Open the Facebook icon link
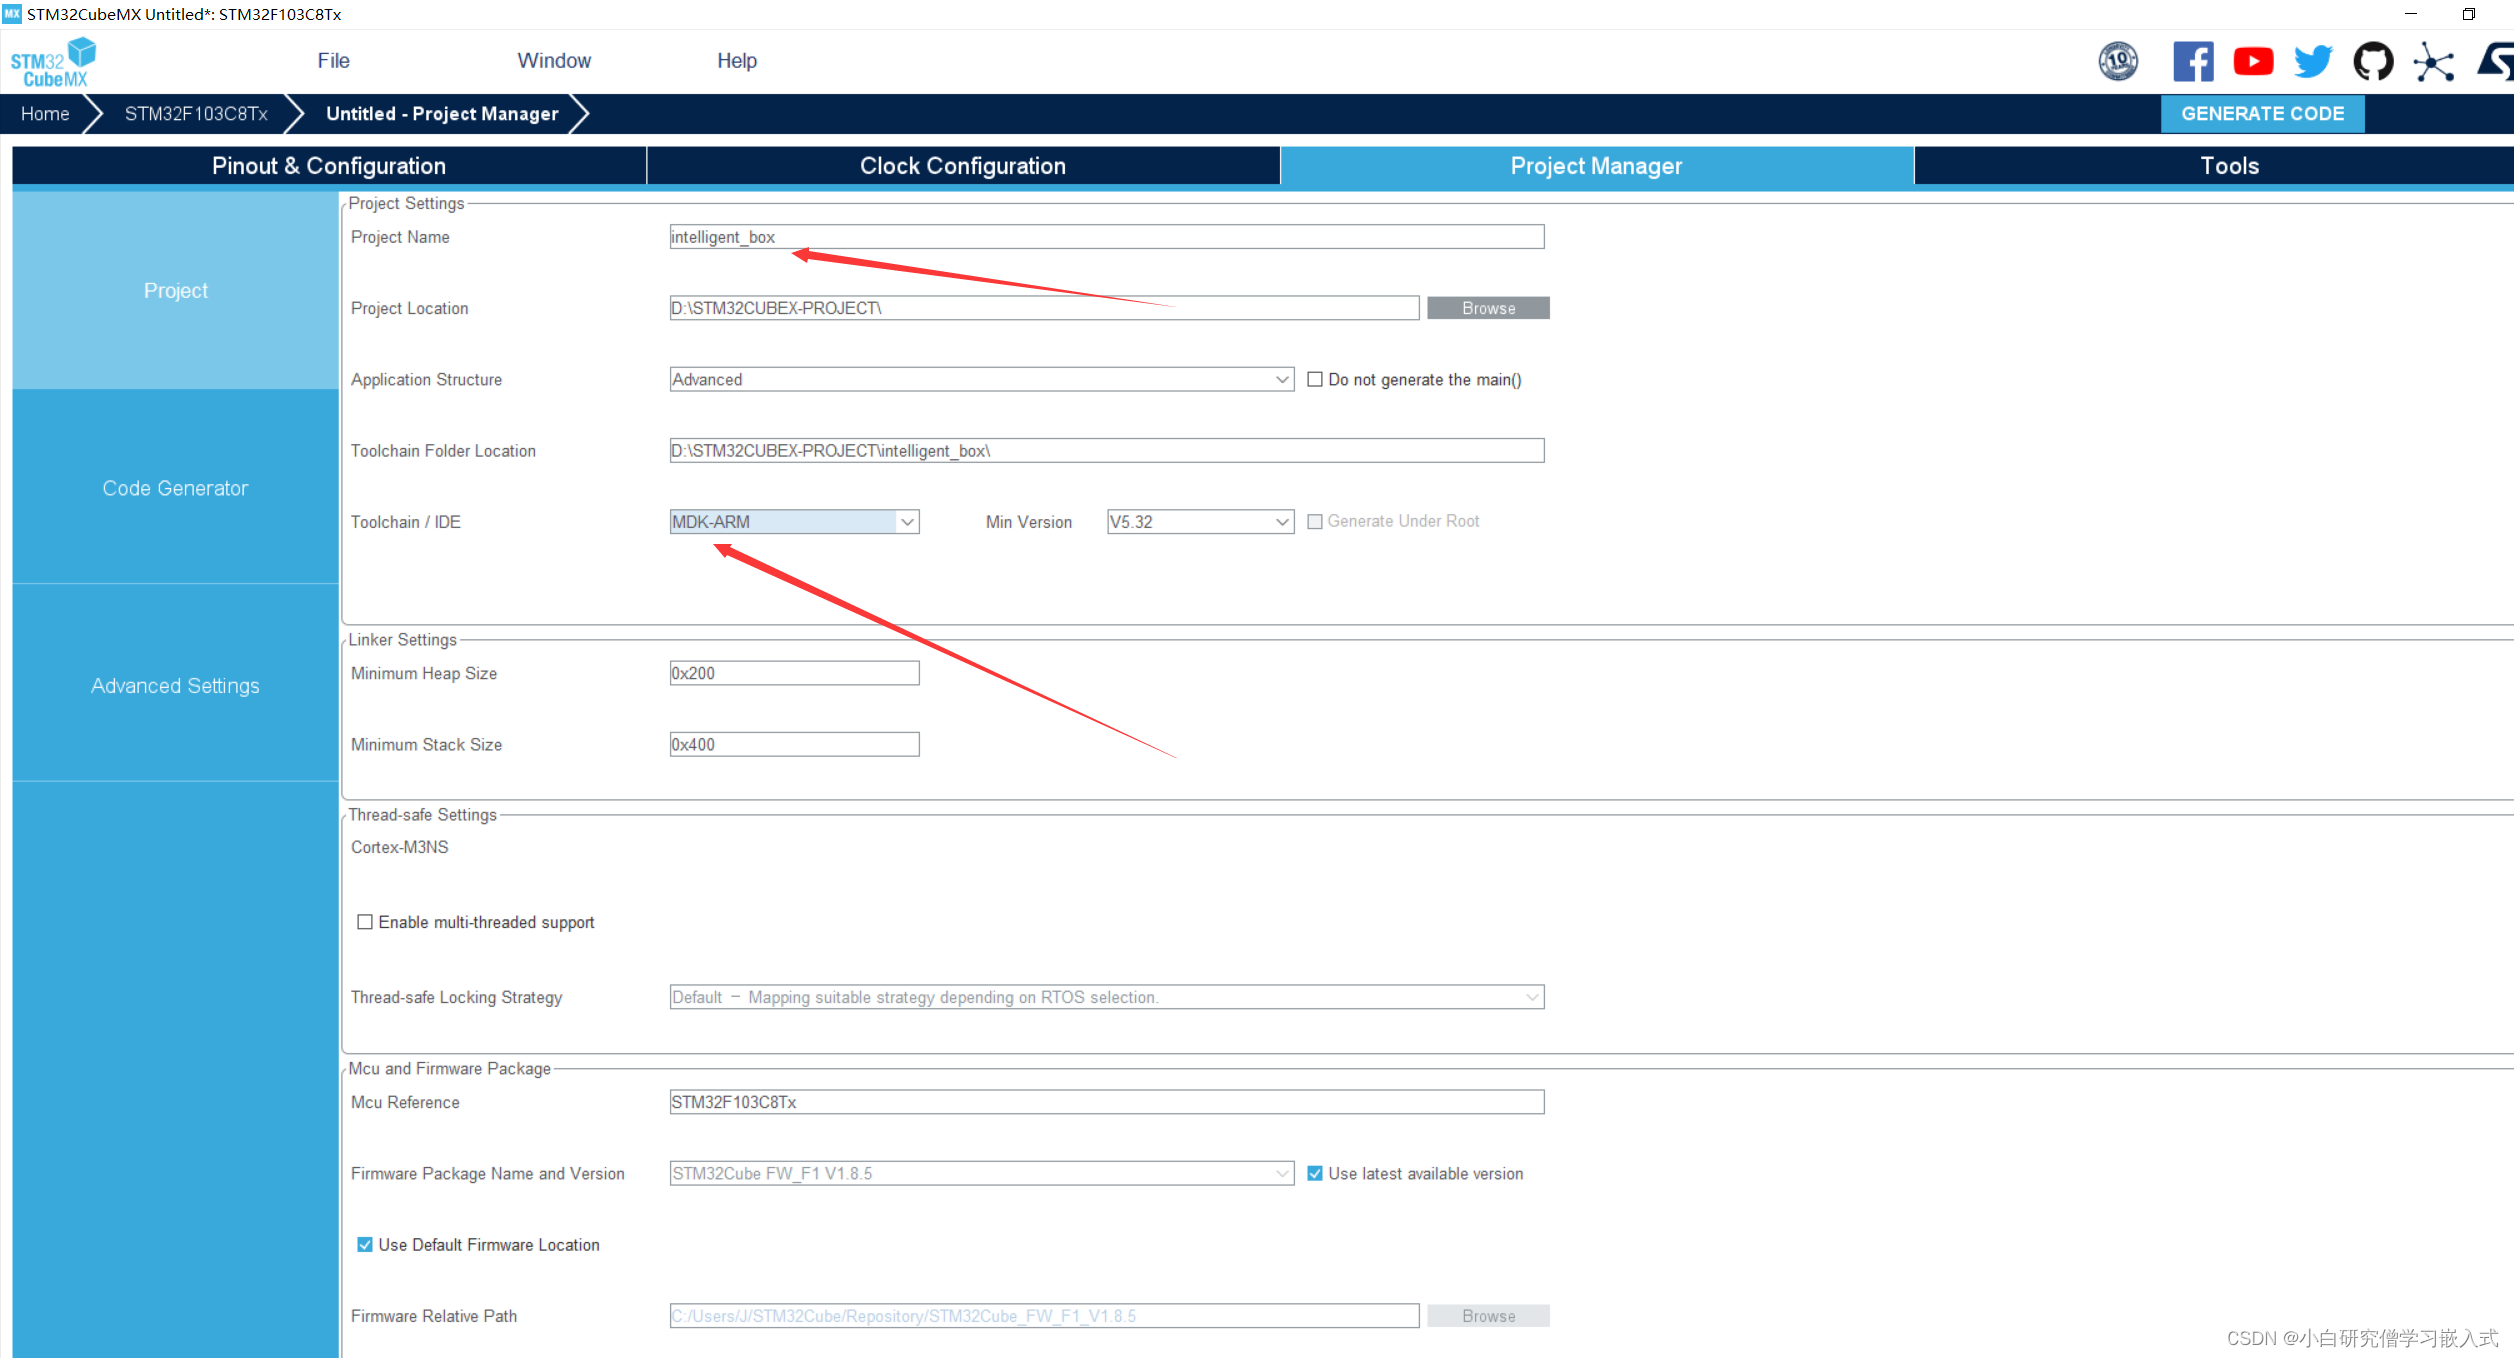This screenshot has height=1358, width=2514. pyautogui.click(x=2192, y=62)
